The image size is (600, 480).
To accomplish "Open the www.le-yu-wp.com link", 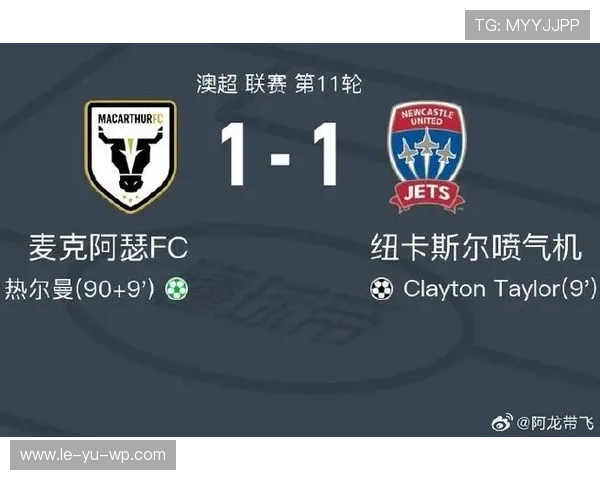I will [x=93, y=455].
